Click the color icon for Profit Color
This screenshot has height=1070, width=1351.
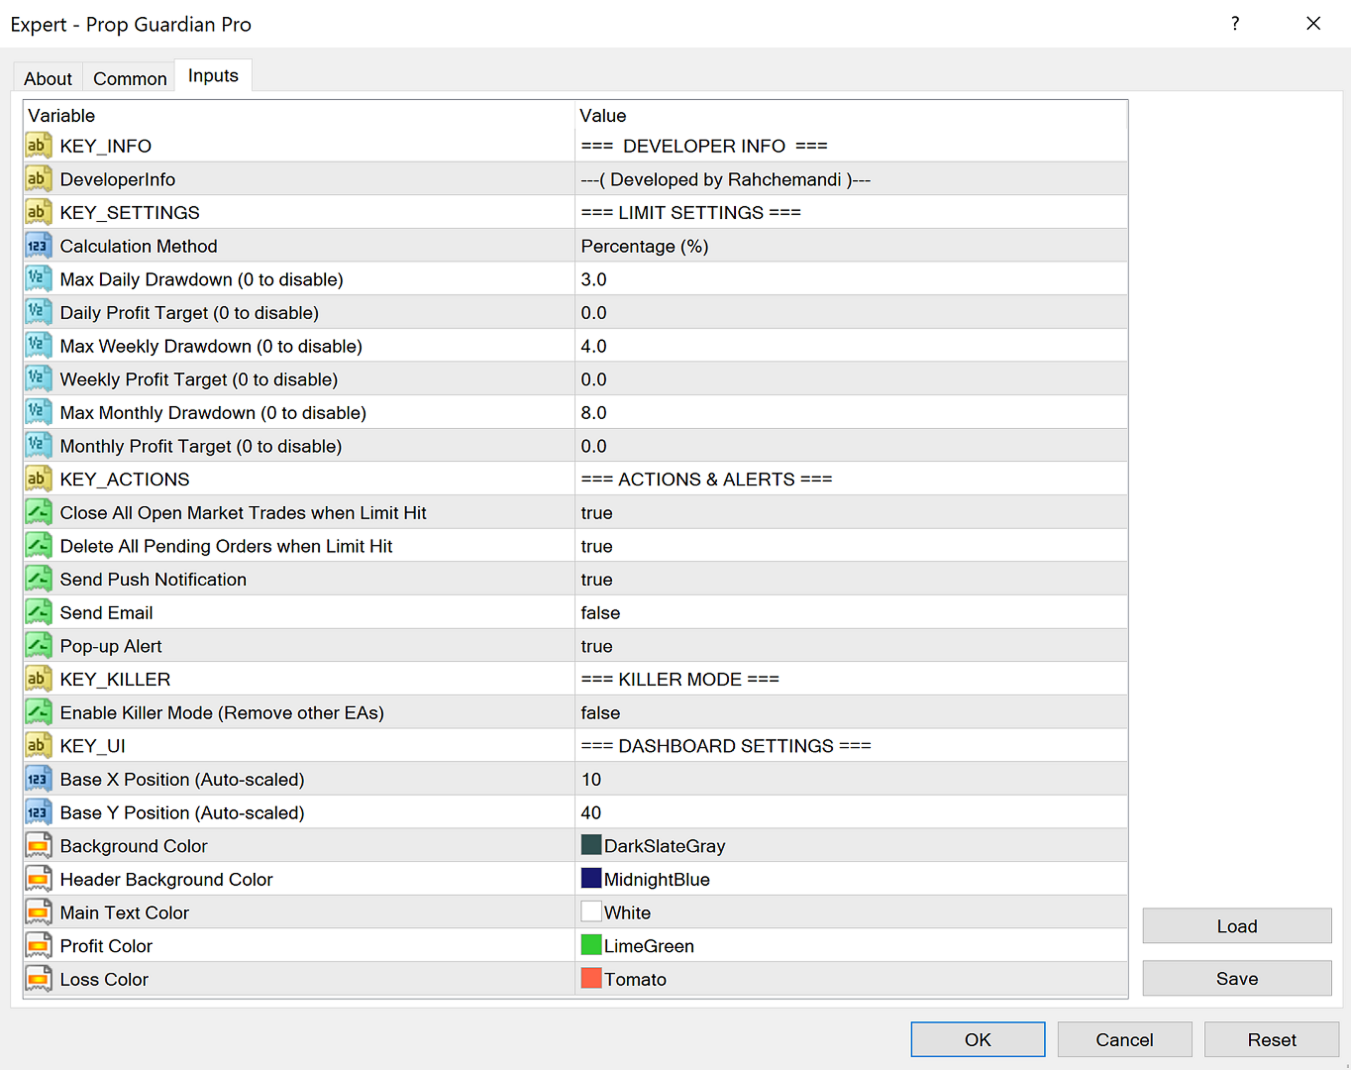point(38,946)
